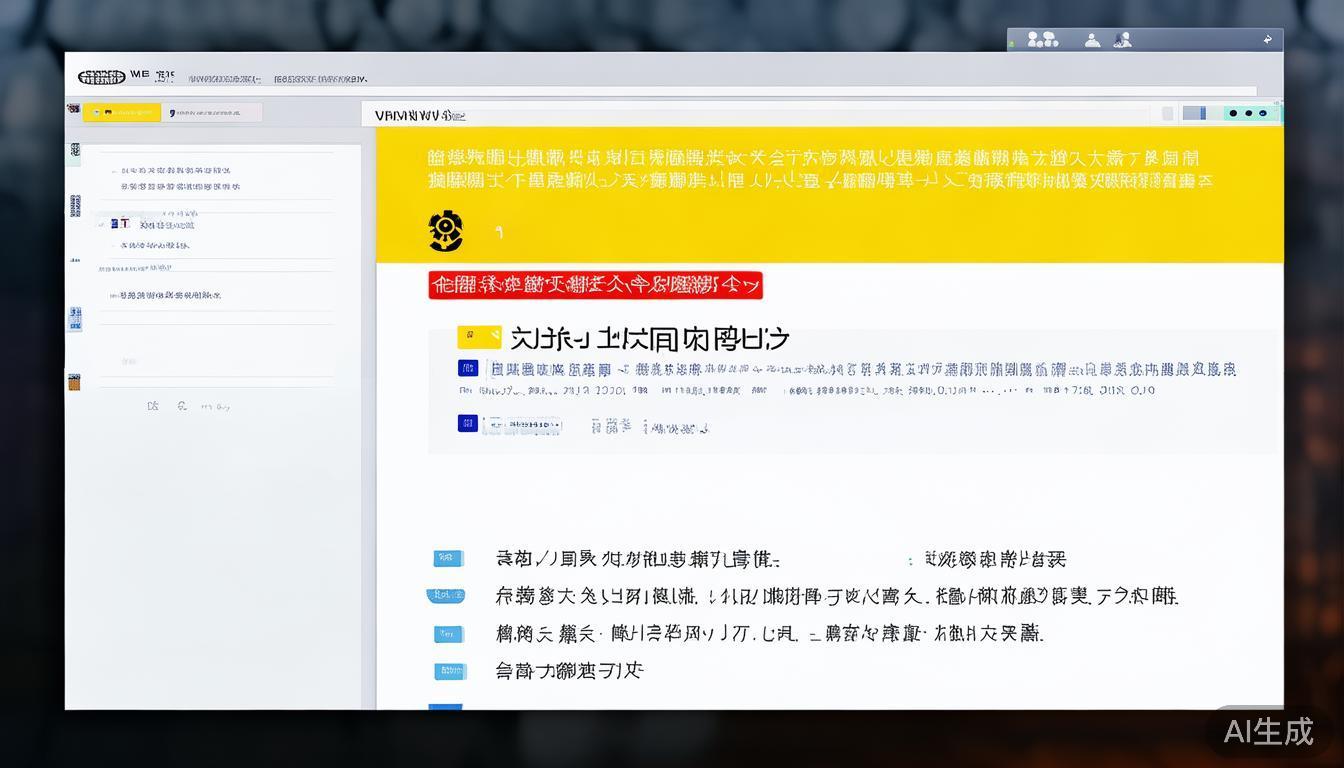Open the arrow expander at the far top right
Image resolution: width=1344 pixels, height=768 pixels.
pyautogui.click(x=1267, y=38)
